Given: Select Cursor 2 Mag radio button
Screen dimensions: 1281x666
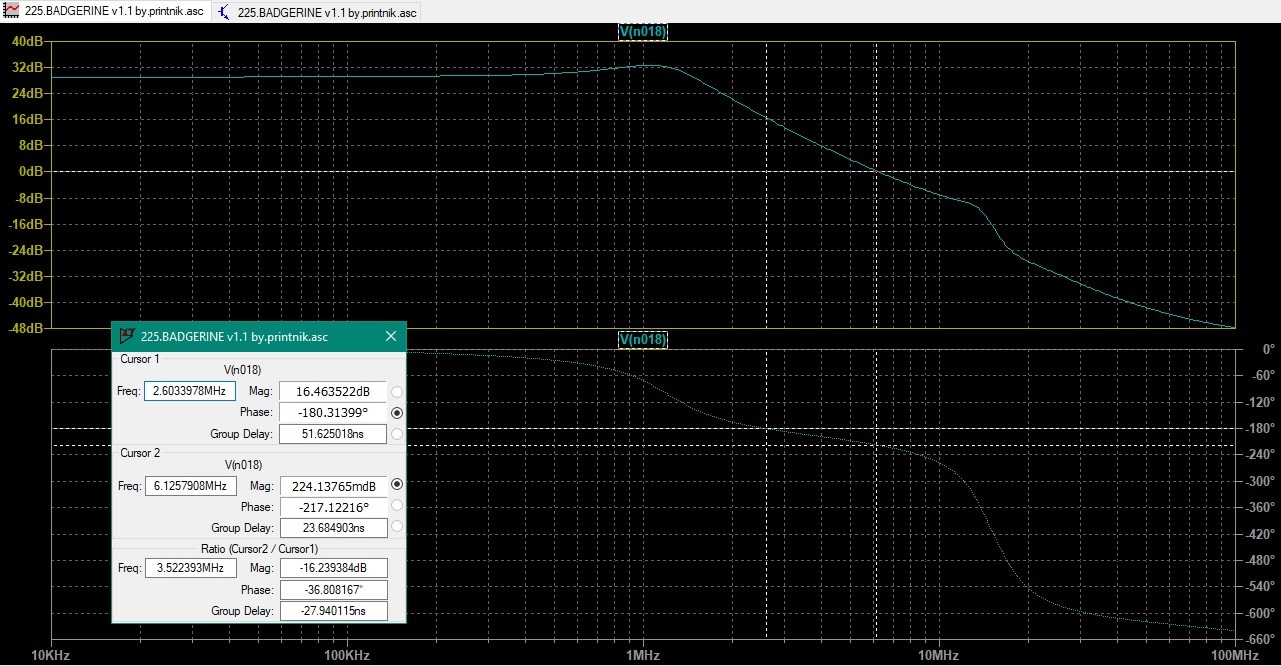Looking at the screenshot, I should (397, 484).
